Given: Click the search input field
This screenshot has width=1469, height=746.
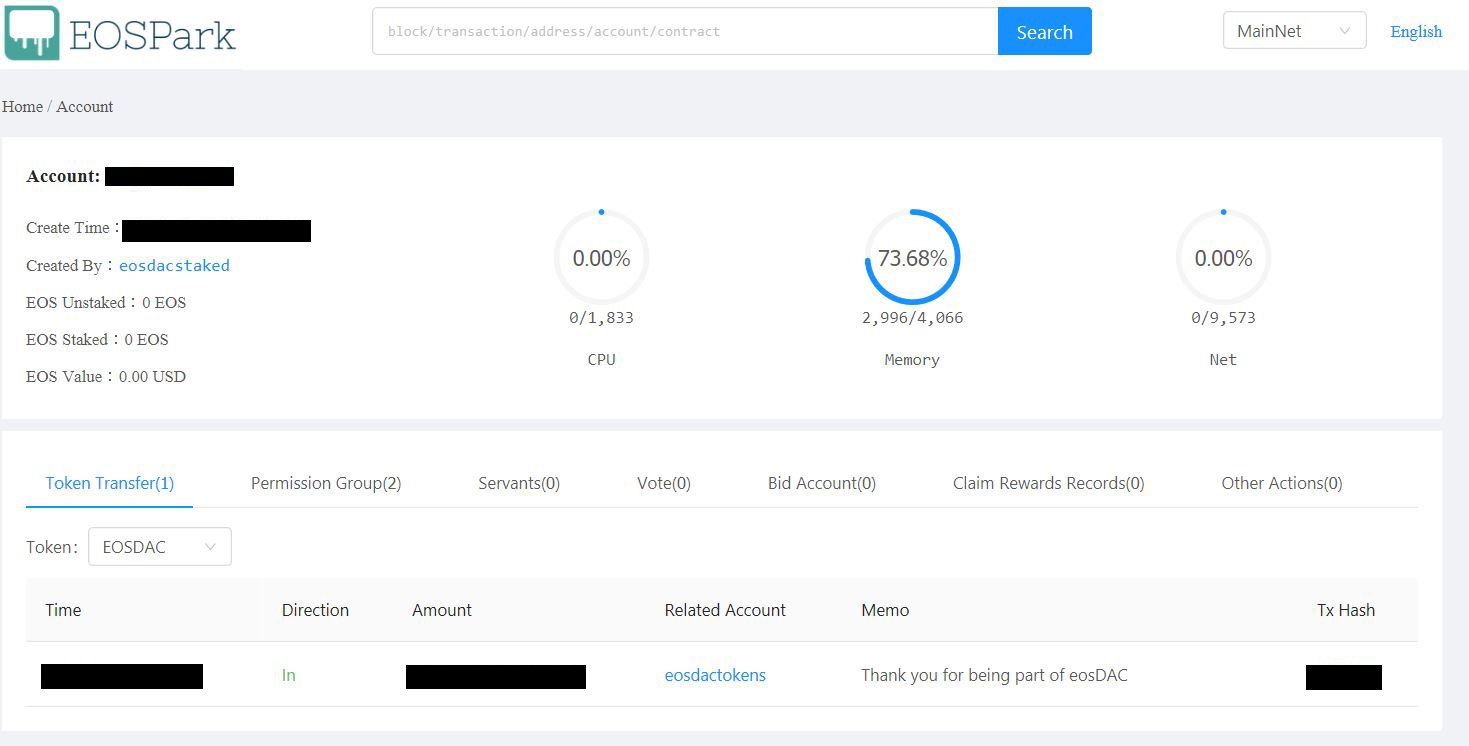Looking at the screenshot, I should 685,31.
